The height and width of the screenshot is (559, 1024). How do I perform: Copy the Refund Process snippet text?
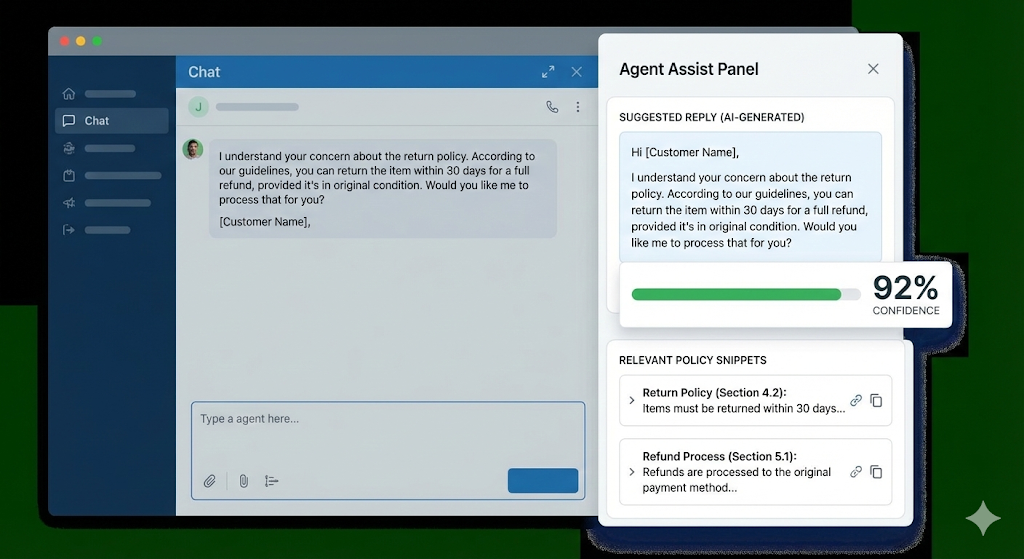coord(876,472)
